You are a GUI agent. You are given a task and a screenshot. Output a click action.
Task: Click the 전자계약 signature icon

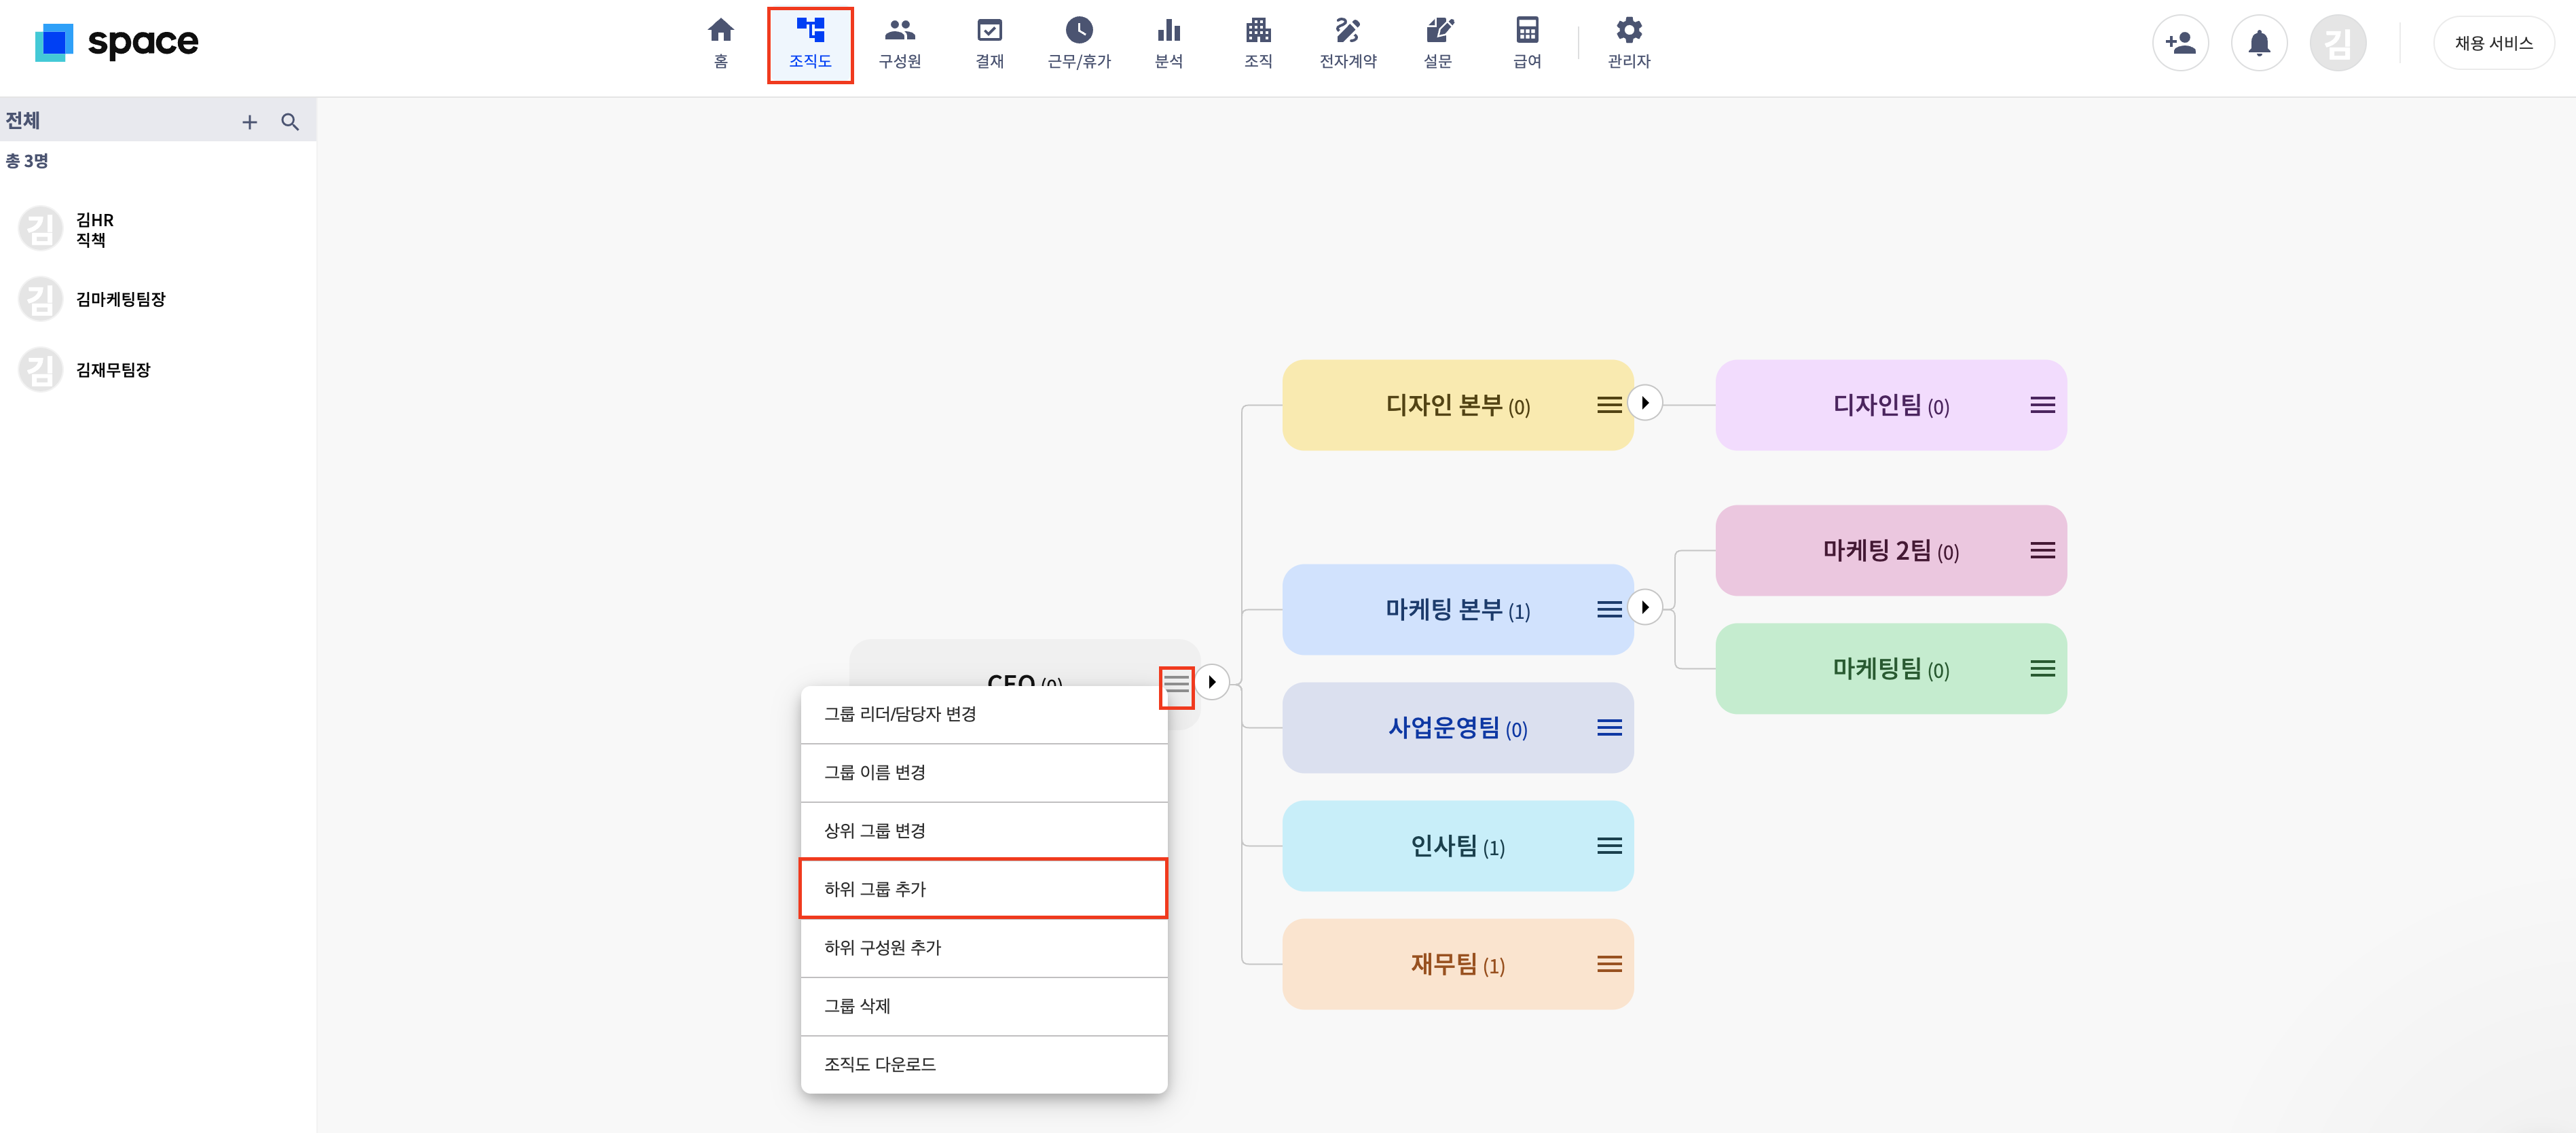point(1347,30)
